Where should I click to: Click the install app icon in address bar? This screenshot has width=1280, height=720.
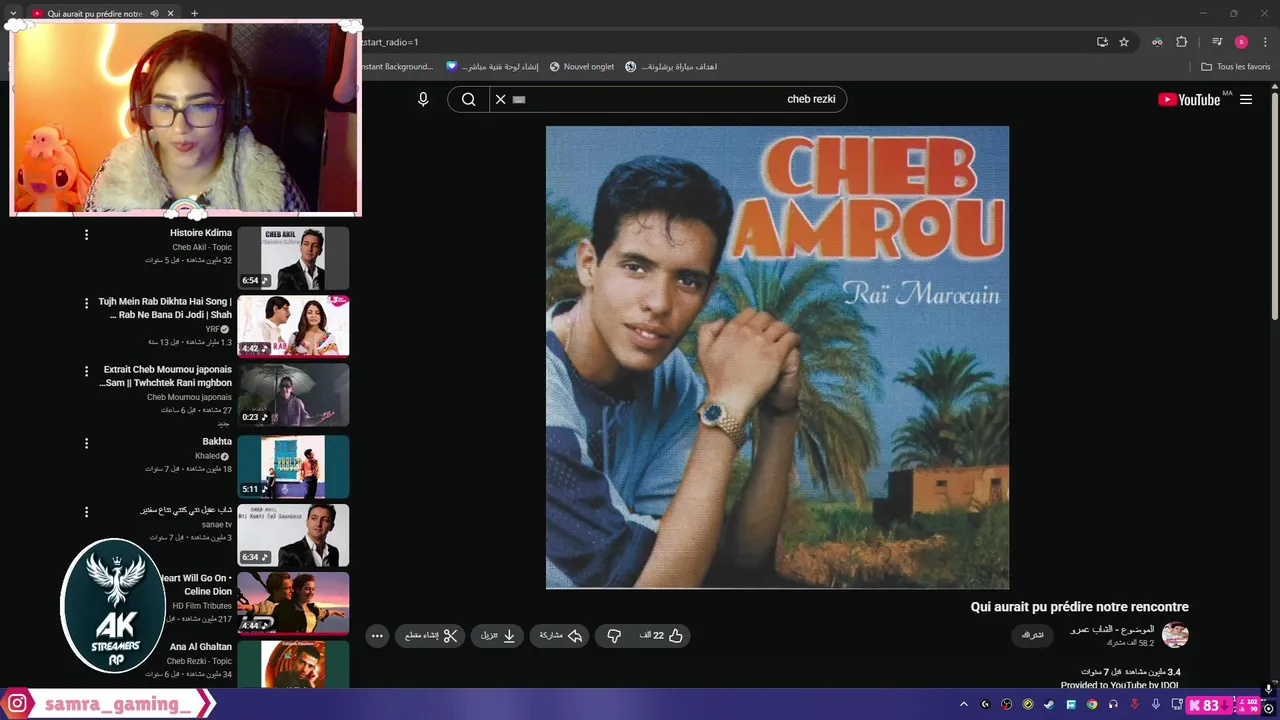tap(1102, 42)
